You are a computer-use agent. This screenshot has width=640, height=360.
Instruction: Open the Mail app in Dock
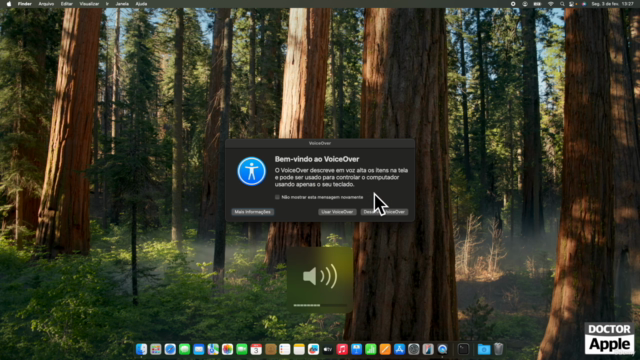point(198,349)
